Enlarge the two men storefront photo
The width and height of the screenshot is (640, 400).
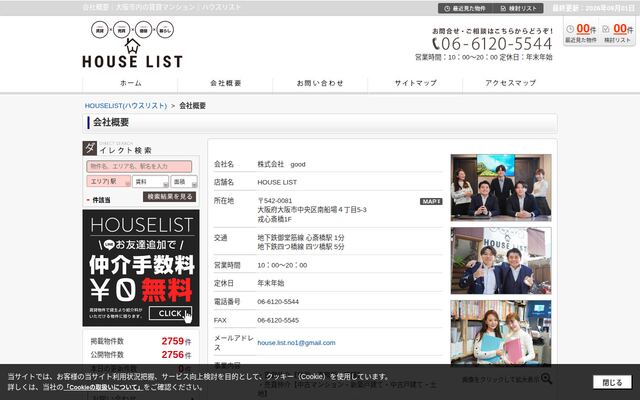(x=501, y=260)
